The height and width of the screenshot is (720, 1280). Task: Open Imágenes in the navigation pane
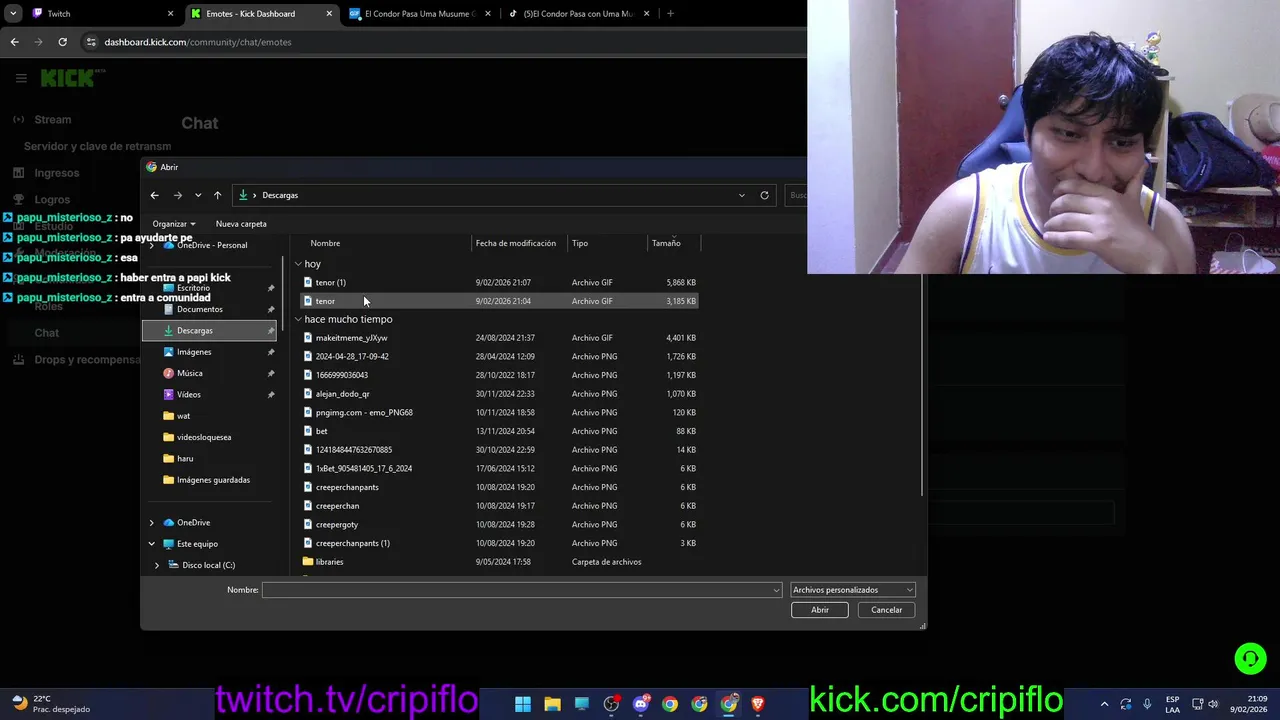coord(194,352)
